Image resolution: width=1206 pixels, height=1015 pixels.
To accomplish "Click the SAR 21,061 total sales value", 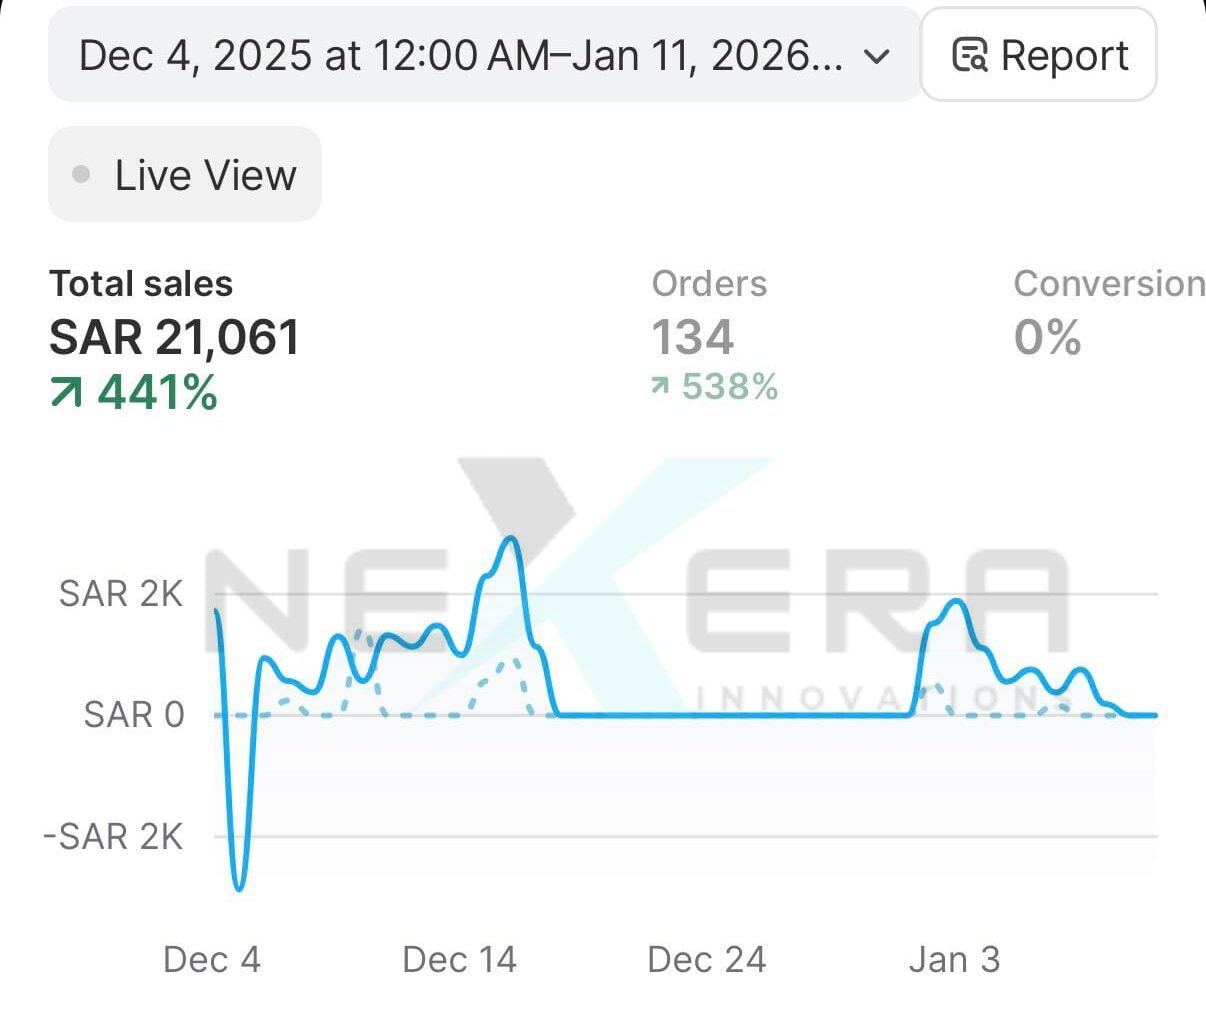I will tap(174, 338).
